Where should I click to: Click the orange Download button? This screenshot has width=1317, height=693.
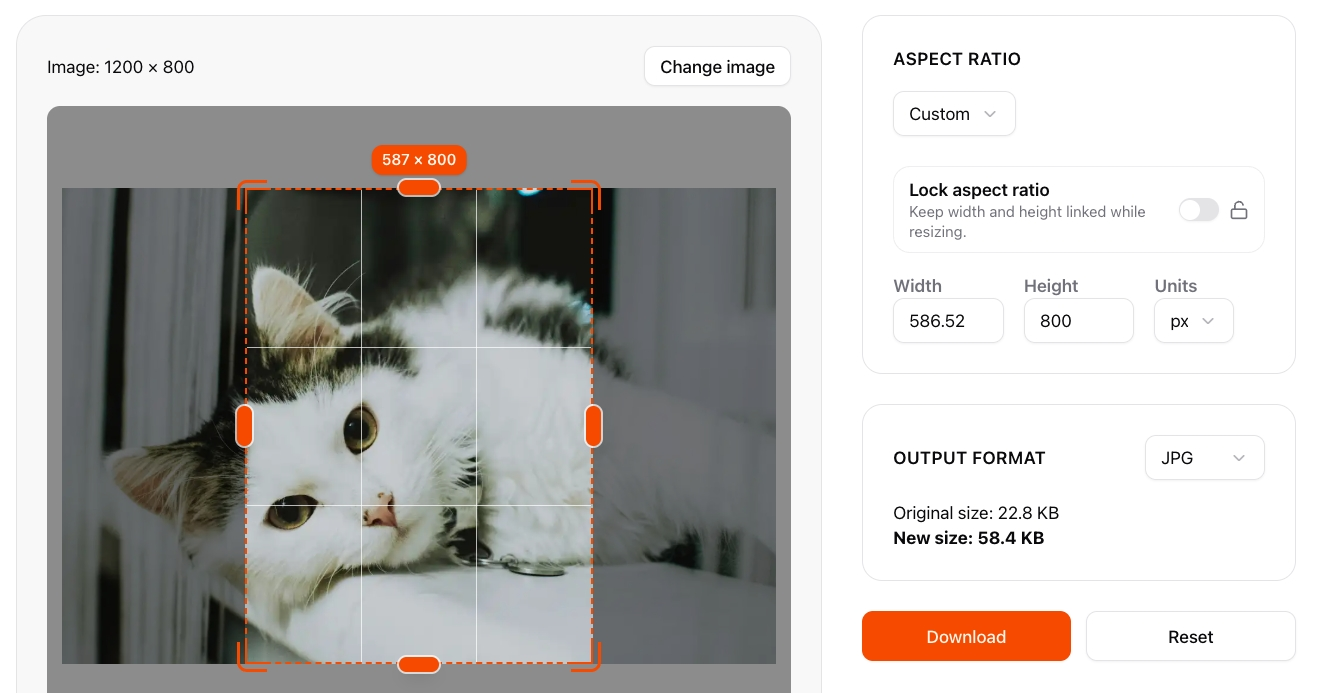point(966,637)
